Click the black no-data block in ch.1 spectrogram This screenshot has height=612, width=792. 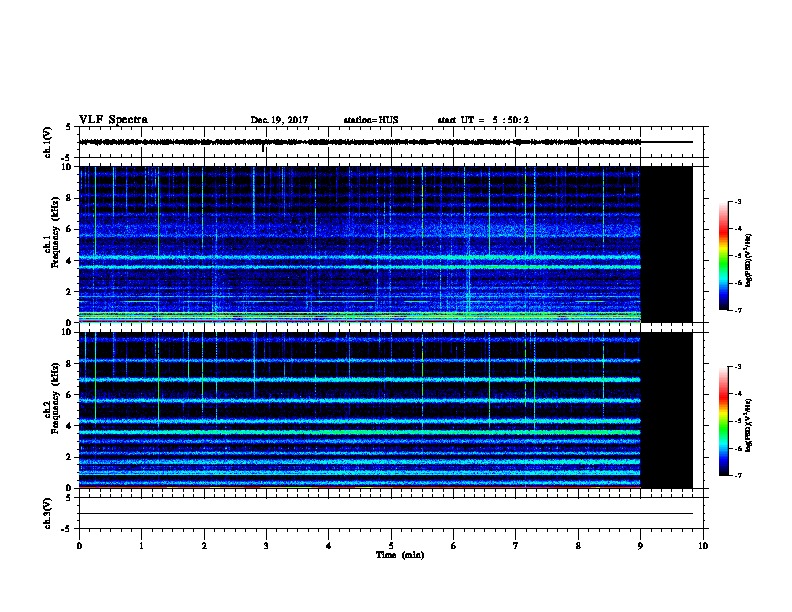pyautogui.click(x=666, y=244)
